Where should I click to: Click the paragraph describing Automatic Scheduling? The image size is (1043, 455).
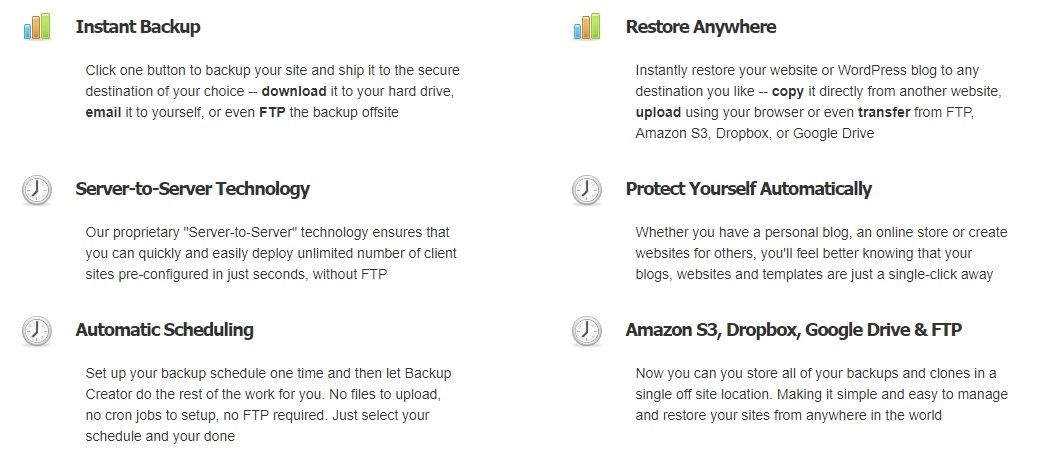(x=266, y=404)
